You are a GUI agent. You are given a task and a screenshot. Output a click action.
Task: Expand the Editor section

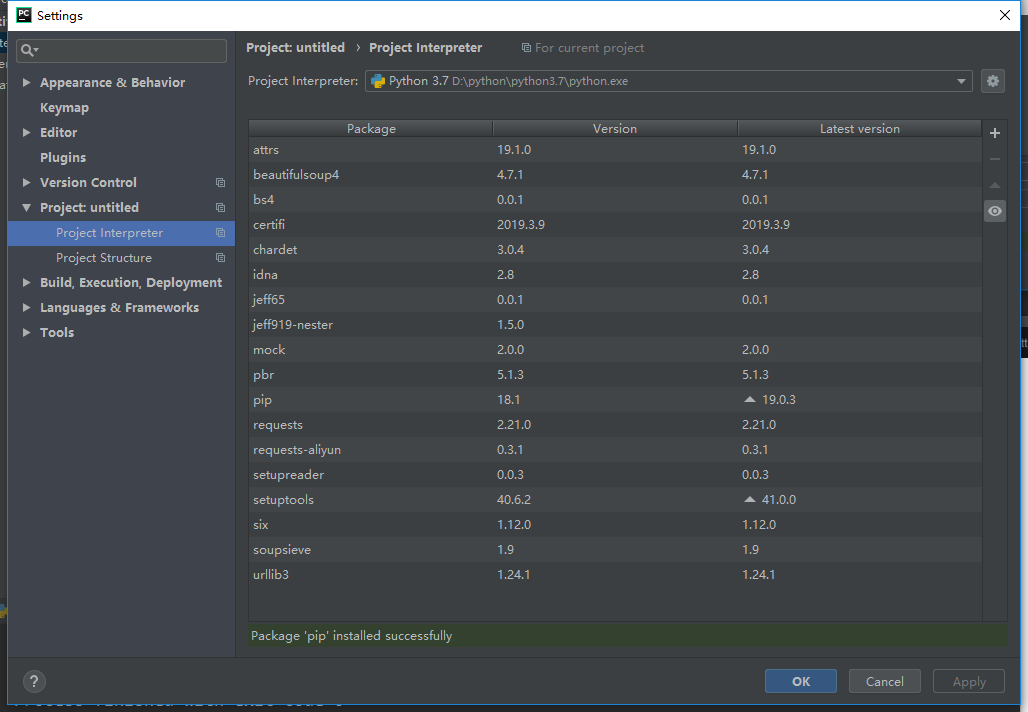(26, 132)
